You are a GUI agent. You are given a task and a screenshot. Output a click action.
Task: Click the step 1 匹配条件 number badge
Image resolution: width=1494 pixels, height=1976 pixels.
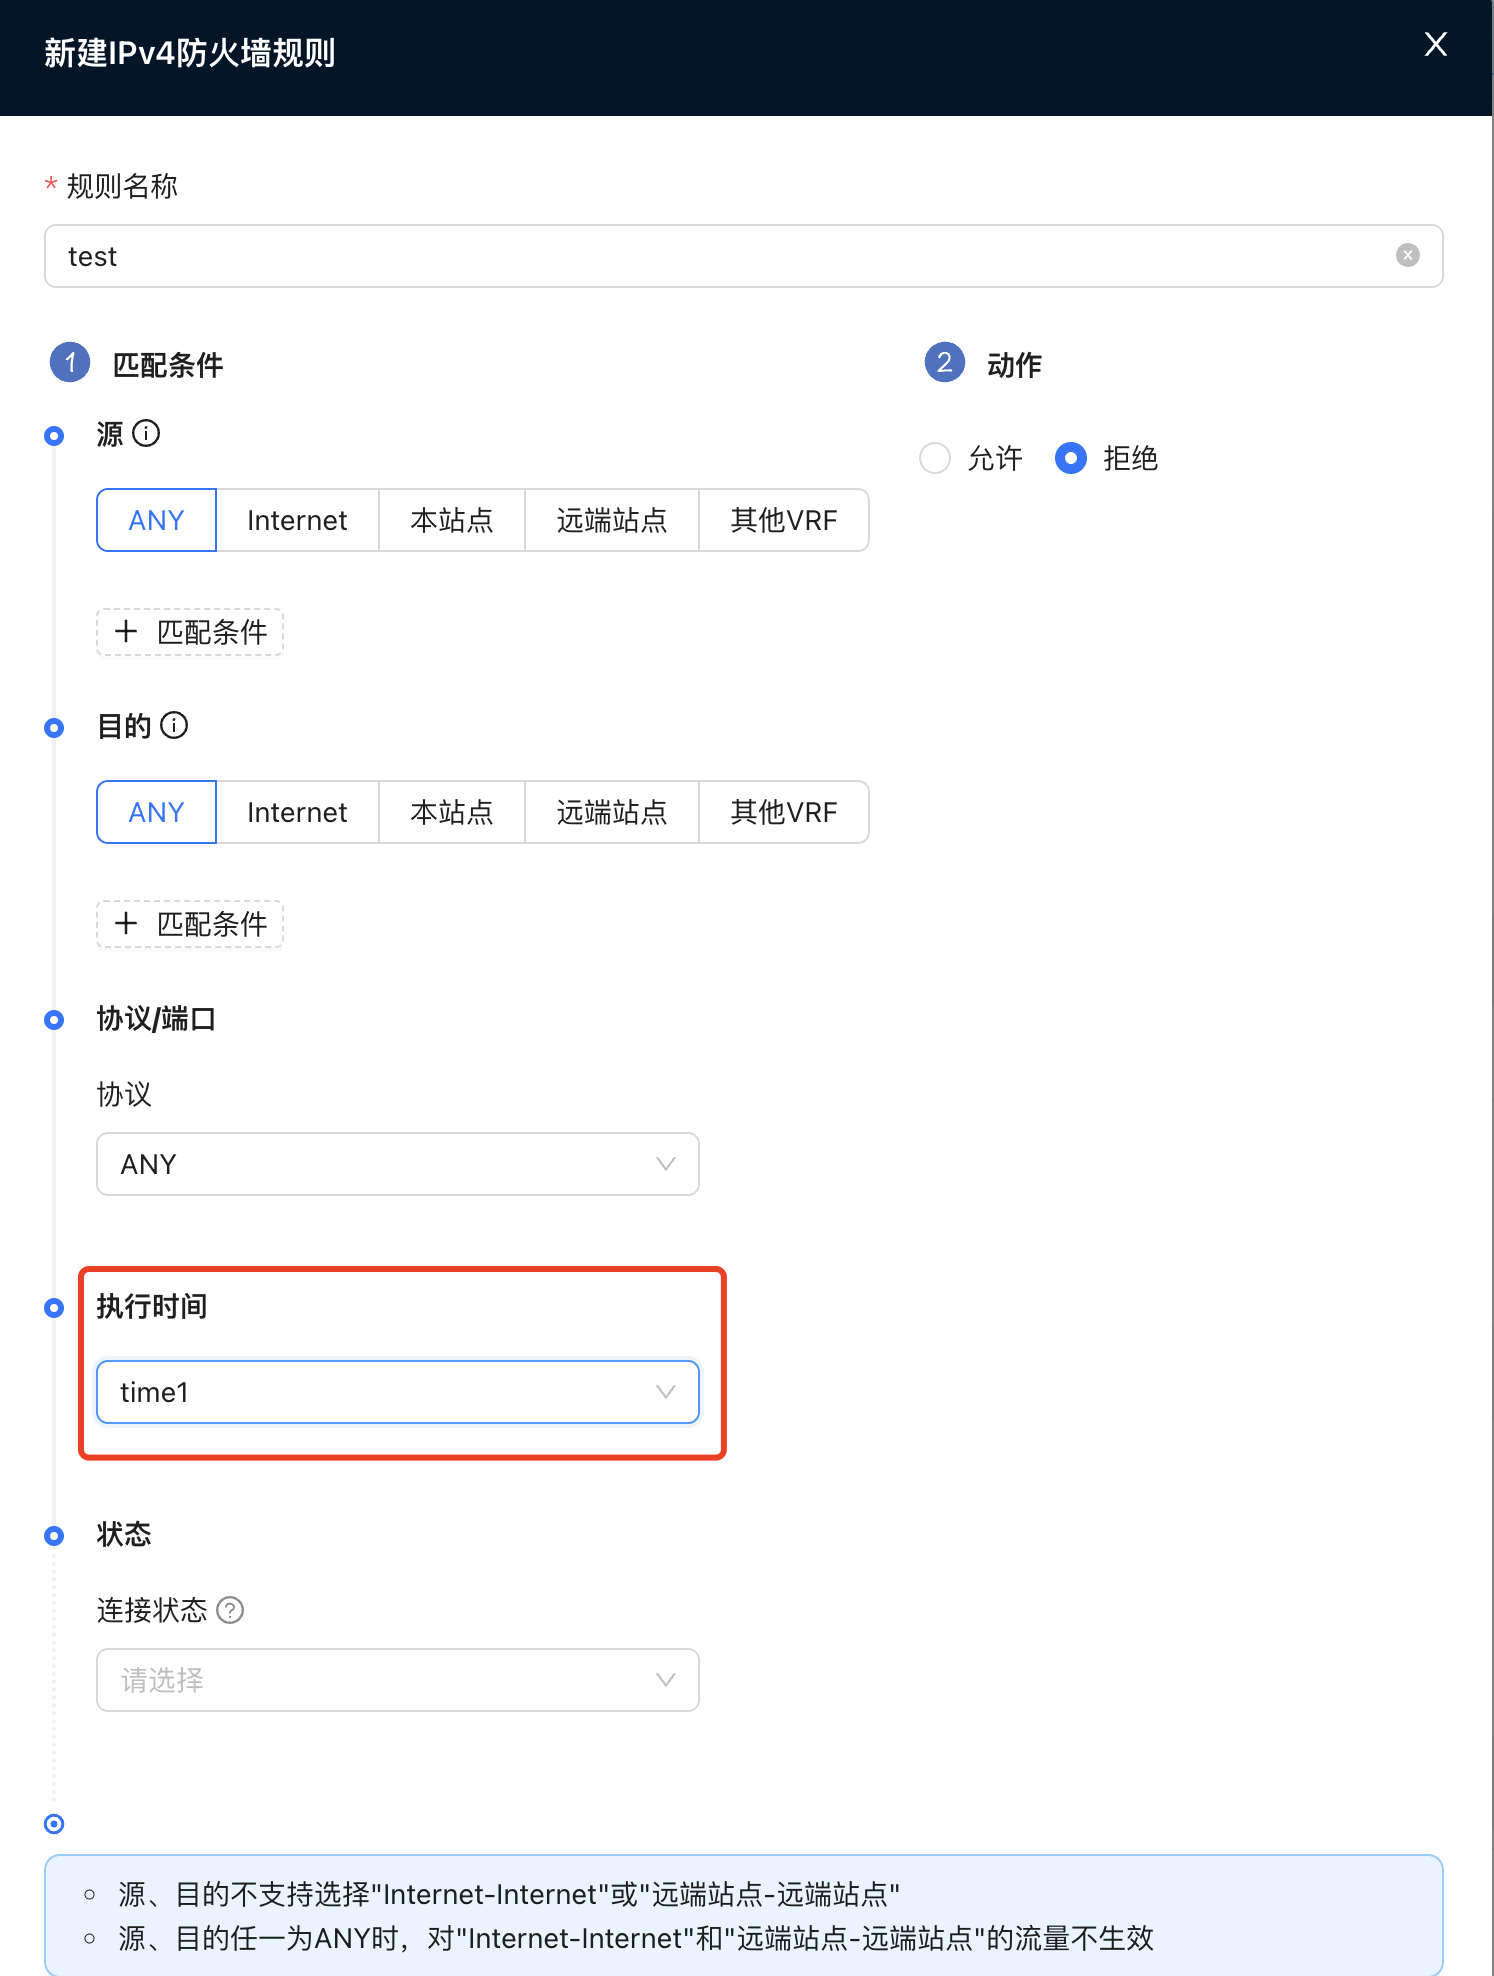point(70,363)
